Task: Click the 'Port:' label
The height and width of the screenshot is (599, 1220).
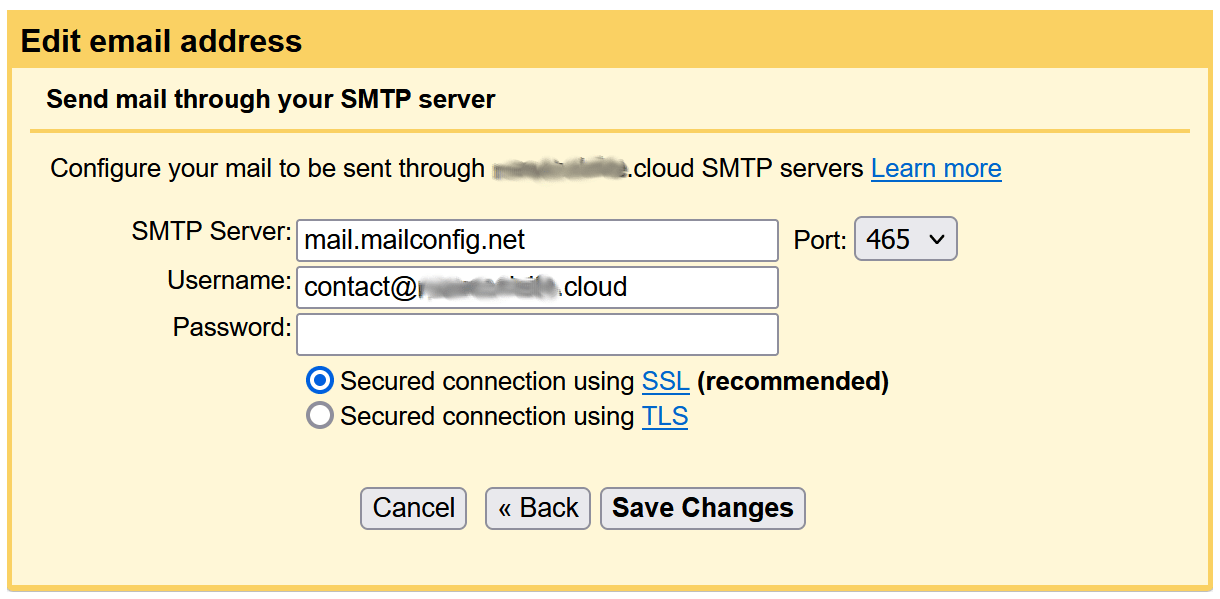Action: (x=820, y=240)
